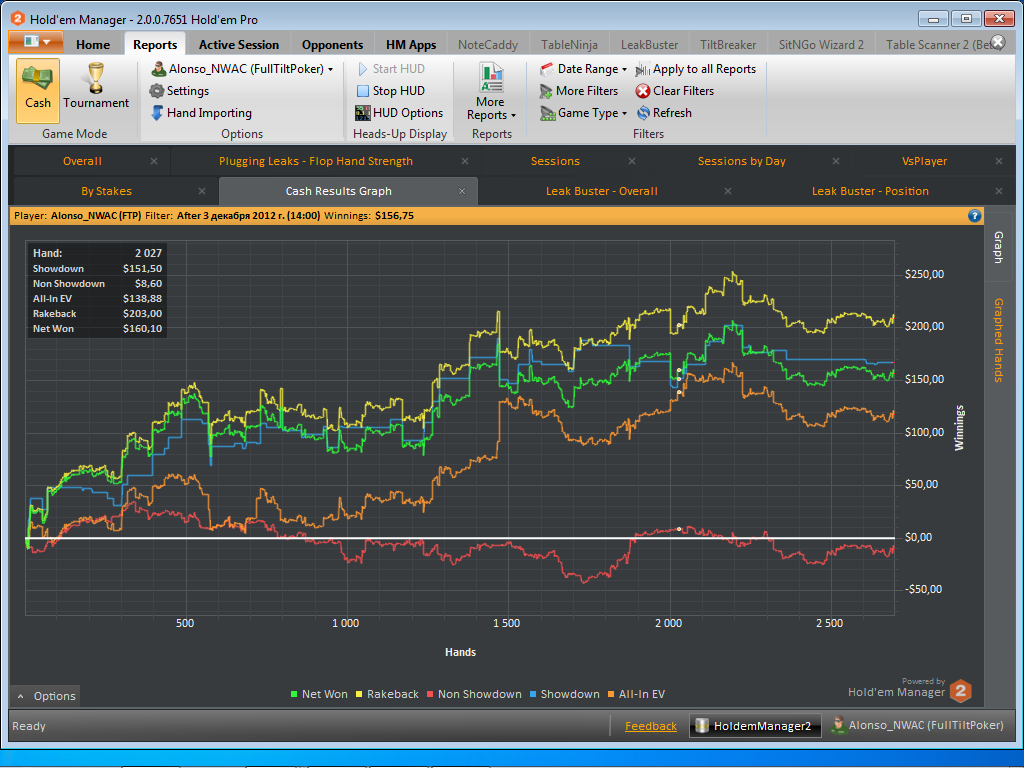Screen dimensions: 1024x768
Task: Toggle the Net Won legend series
Action: [319, 694]
